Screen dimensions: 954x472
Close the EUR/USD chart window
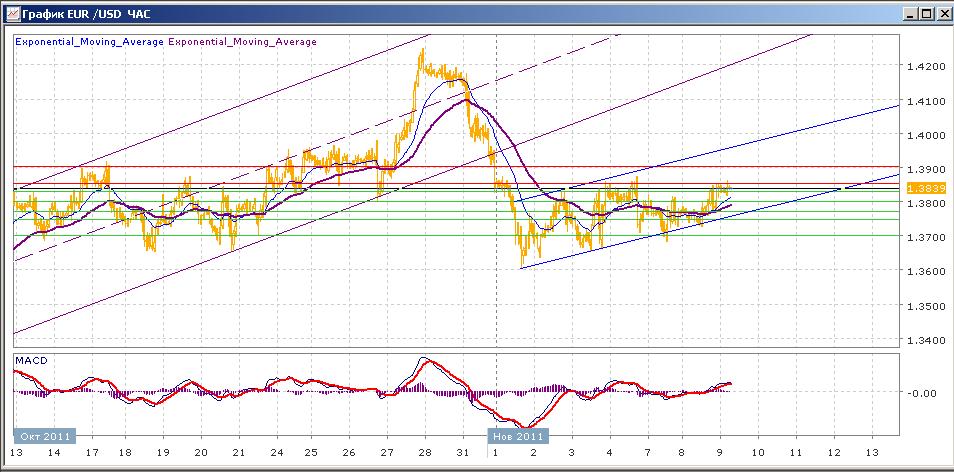(942, 12)
